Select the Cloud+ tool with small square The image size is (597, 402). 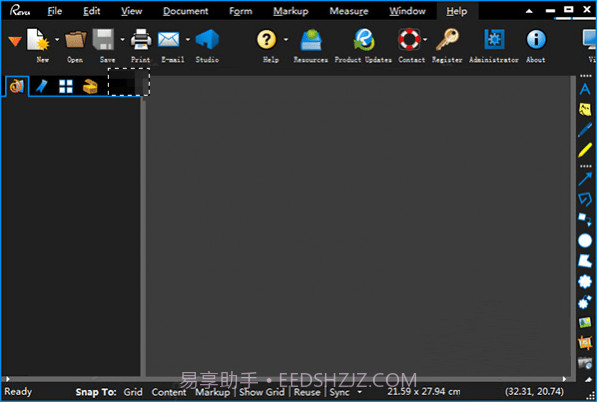click(x=585, y=302)
